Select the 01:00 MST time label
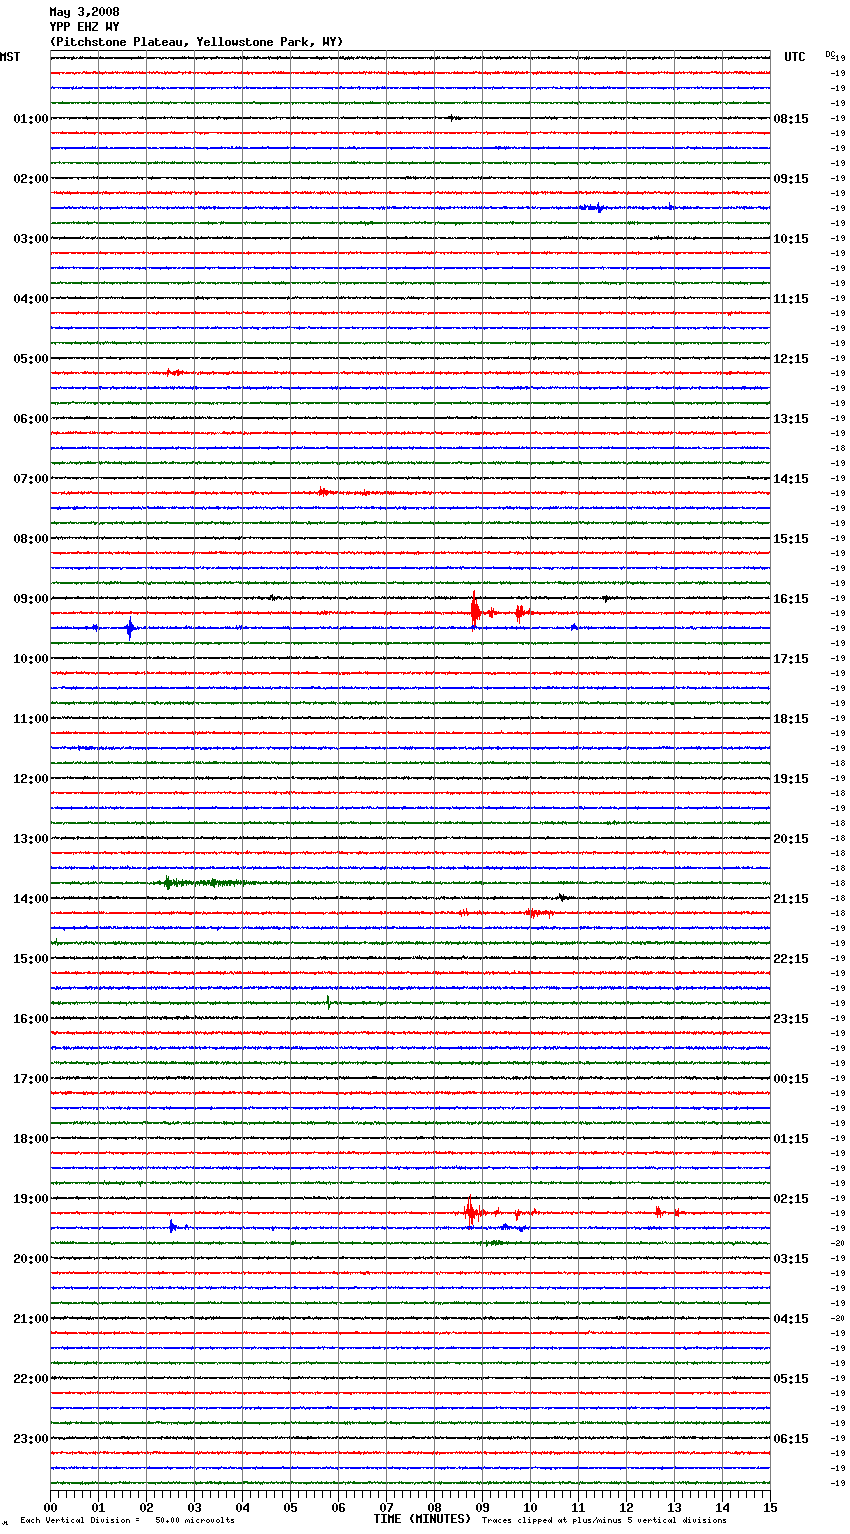This screenshot has width=850, height=1534. [31, 119]
